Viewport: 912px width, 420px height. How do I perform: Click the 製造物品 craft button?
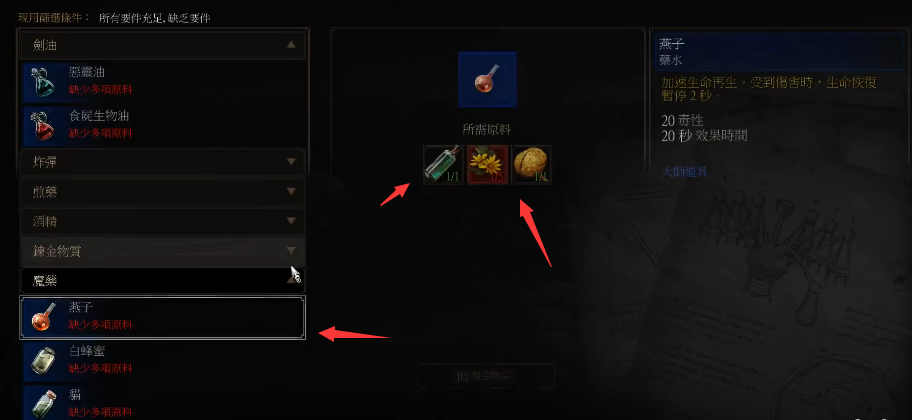click(486, 376)
